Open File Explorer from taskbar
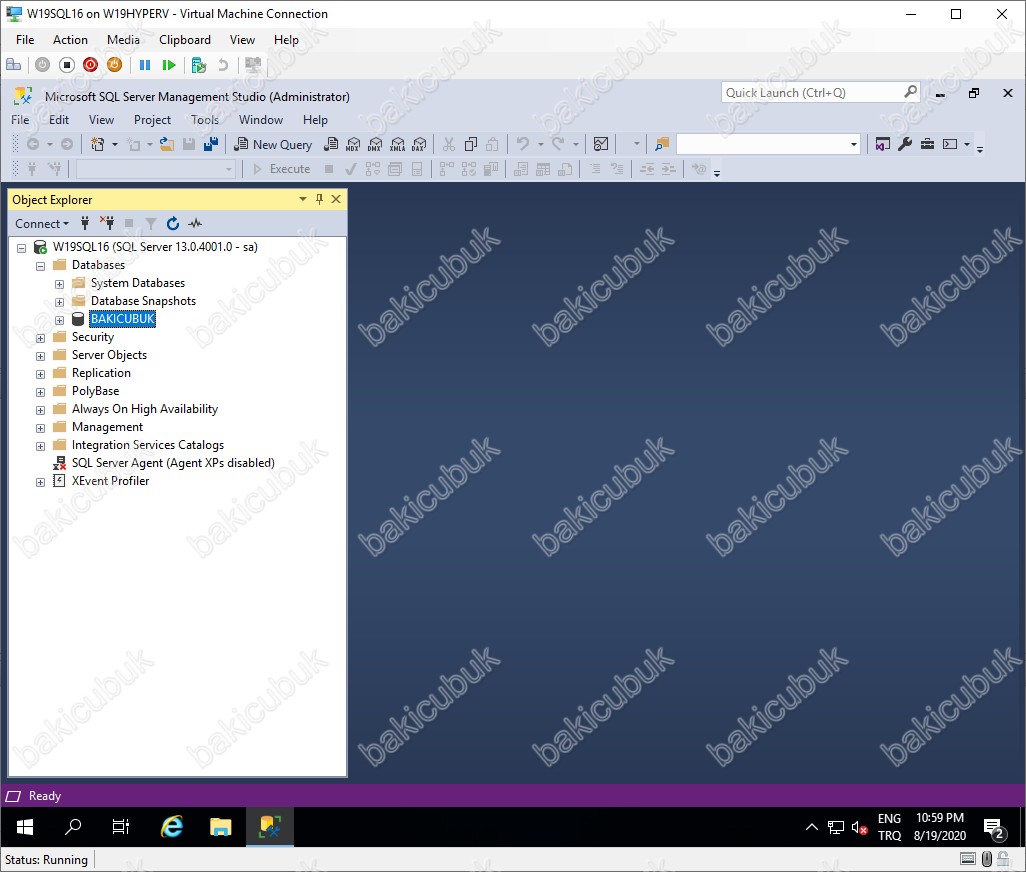This screenshot has height=872, width=1026. [221, 827]
